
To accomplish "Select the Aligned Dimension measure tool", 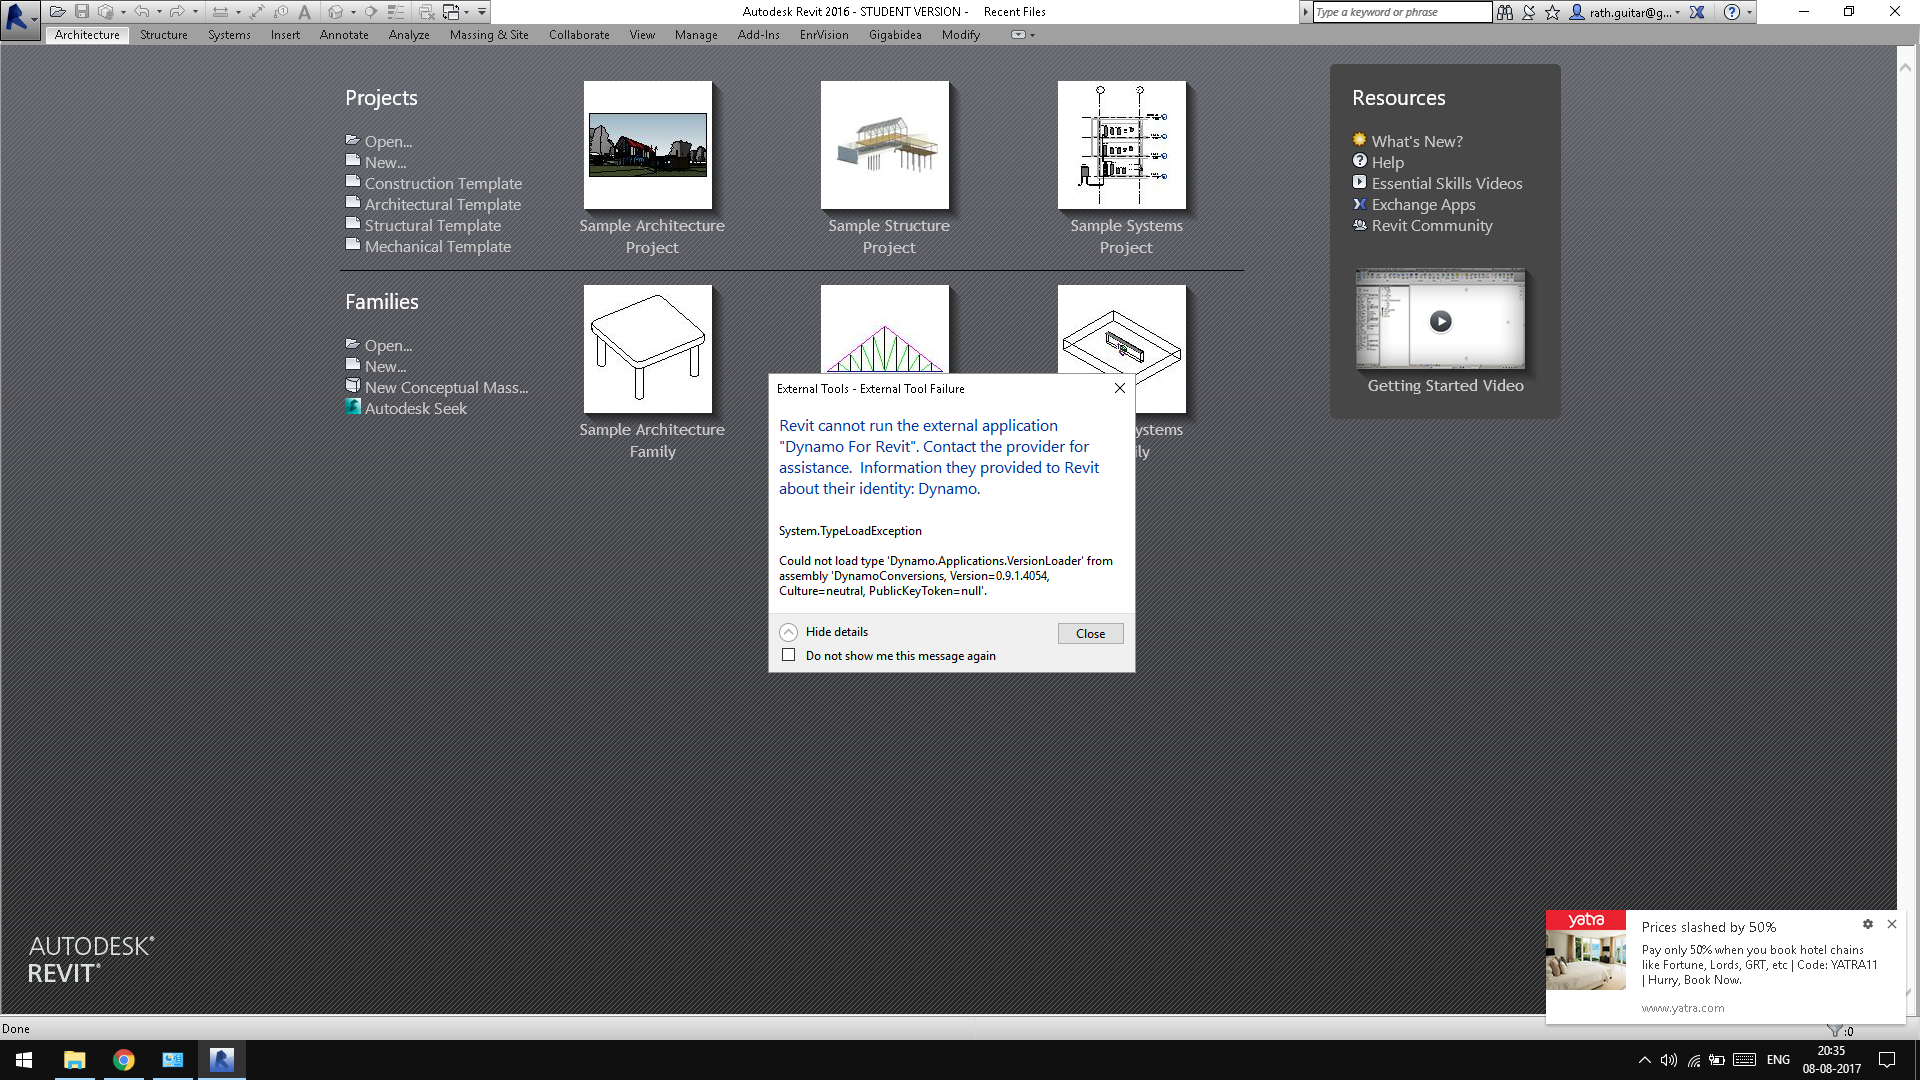I will click(x=221, y=12).
